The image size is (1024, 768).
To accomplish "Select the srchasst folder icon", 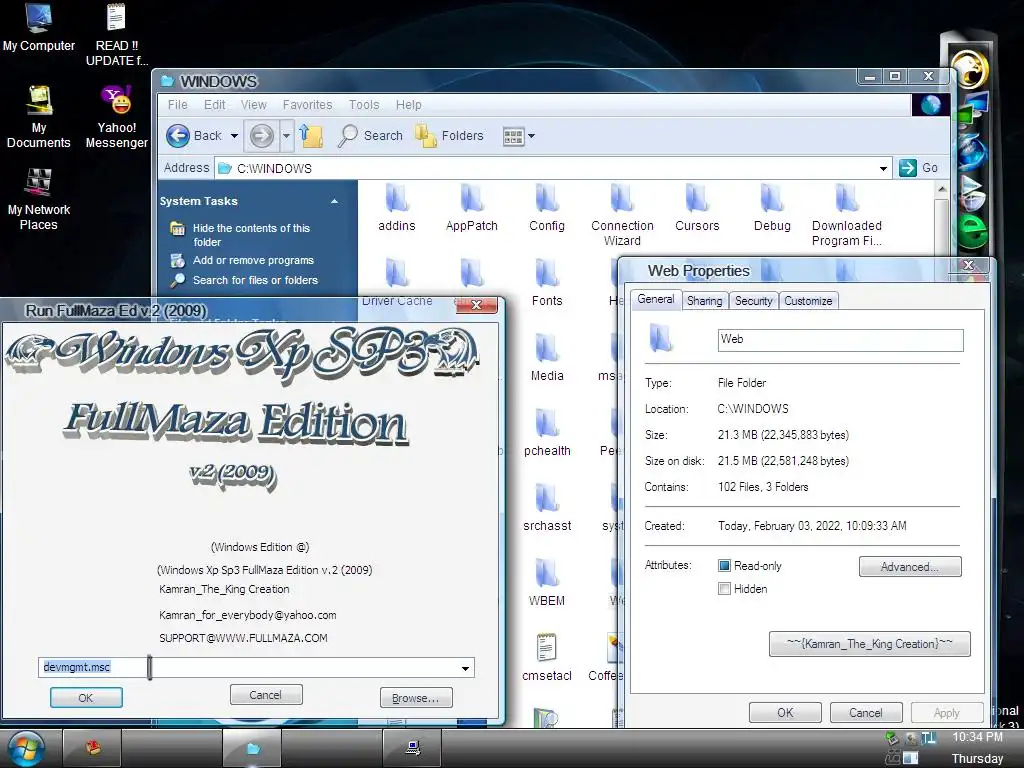I will pos(547,498).
